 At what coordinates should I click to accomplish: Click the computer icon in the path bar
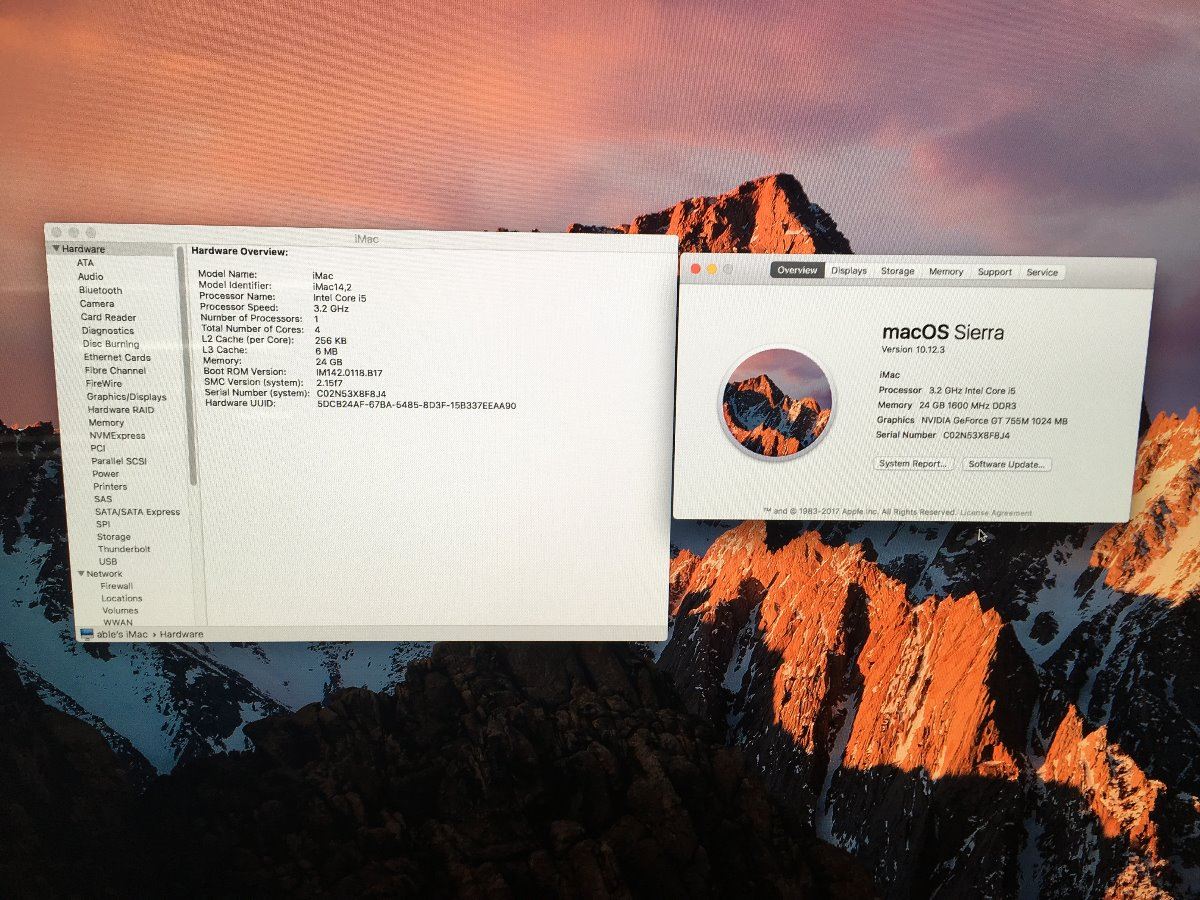[x=87, y=634]
